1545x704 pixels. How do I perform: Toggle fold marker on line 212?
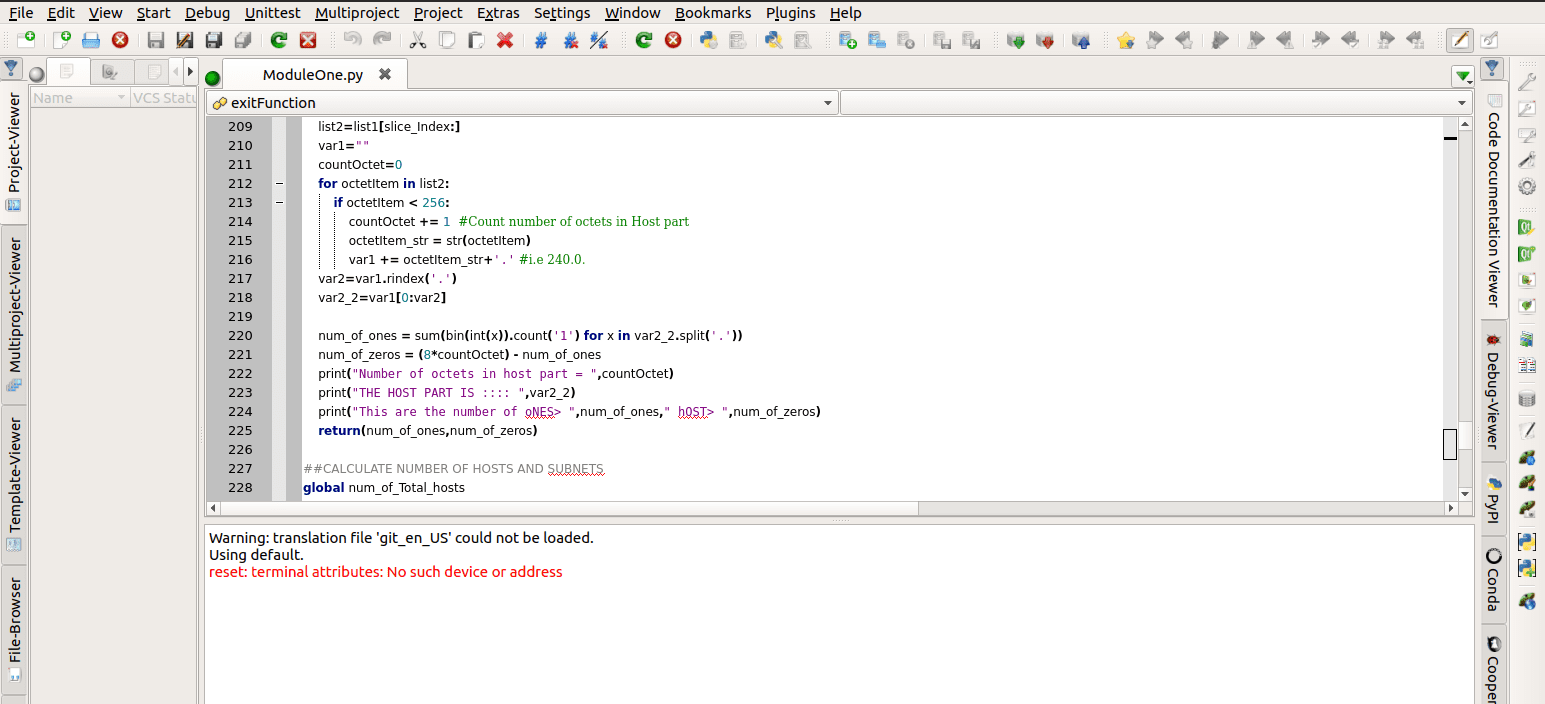tap(279, 184)
